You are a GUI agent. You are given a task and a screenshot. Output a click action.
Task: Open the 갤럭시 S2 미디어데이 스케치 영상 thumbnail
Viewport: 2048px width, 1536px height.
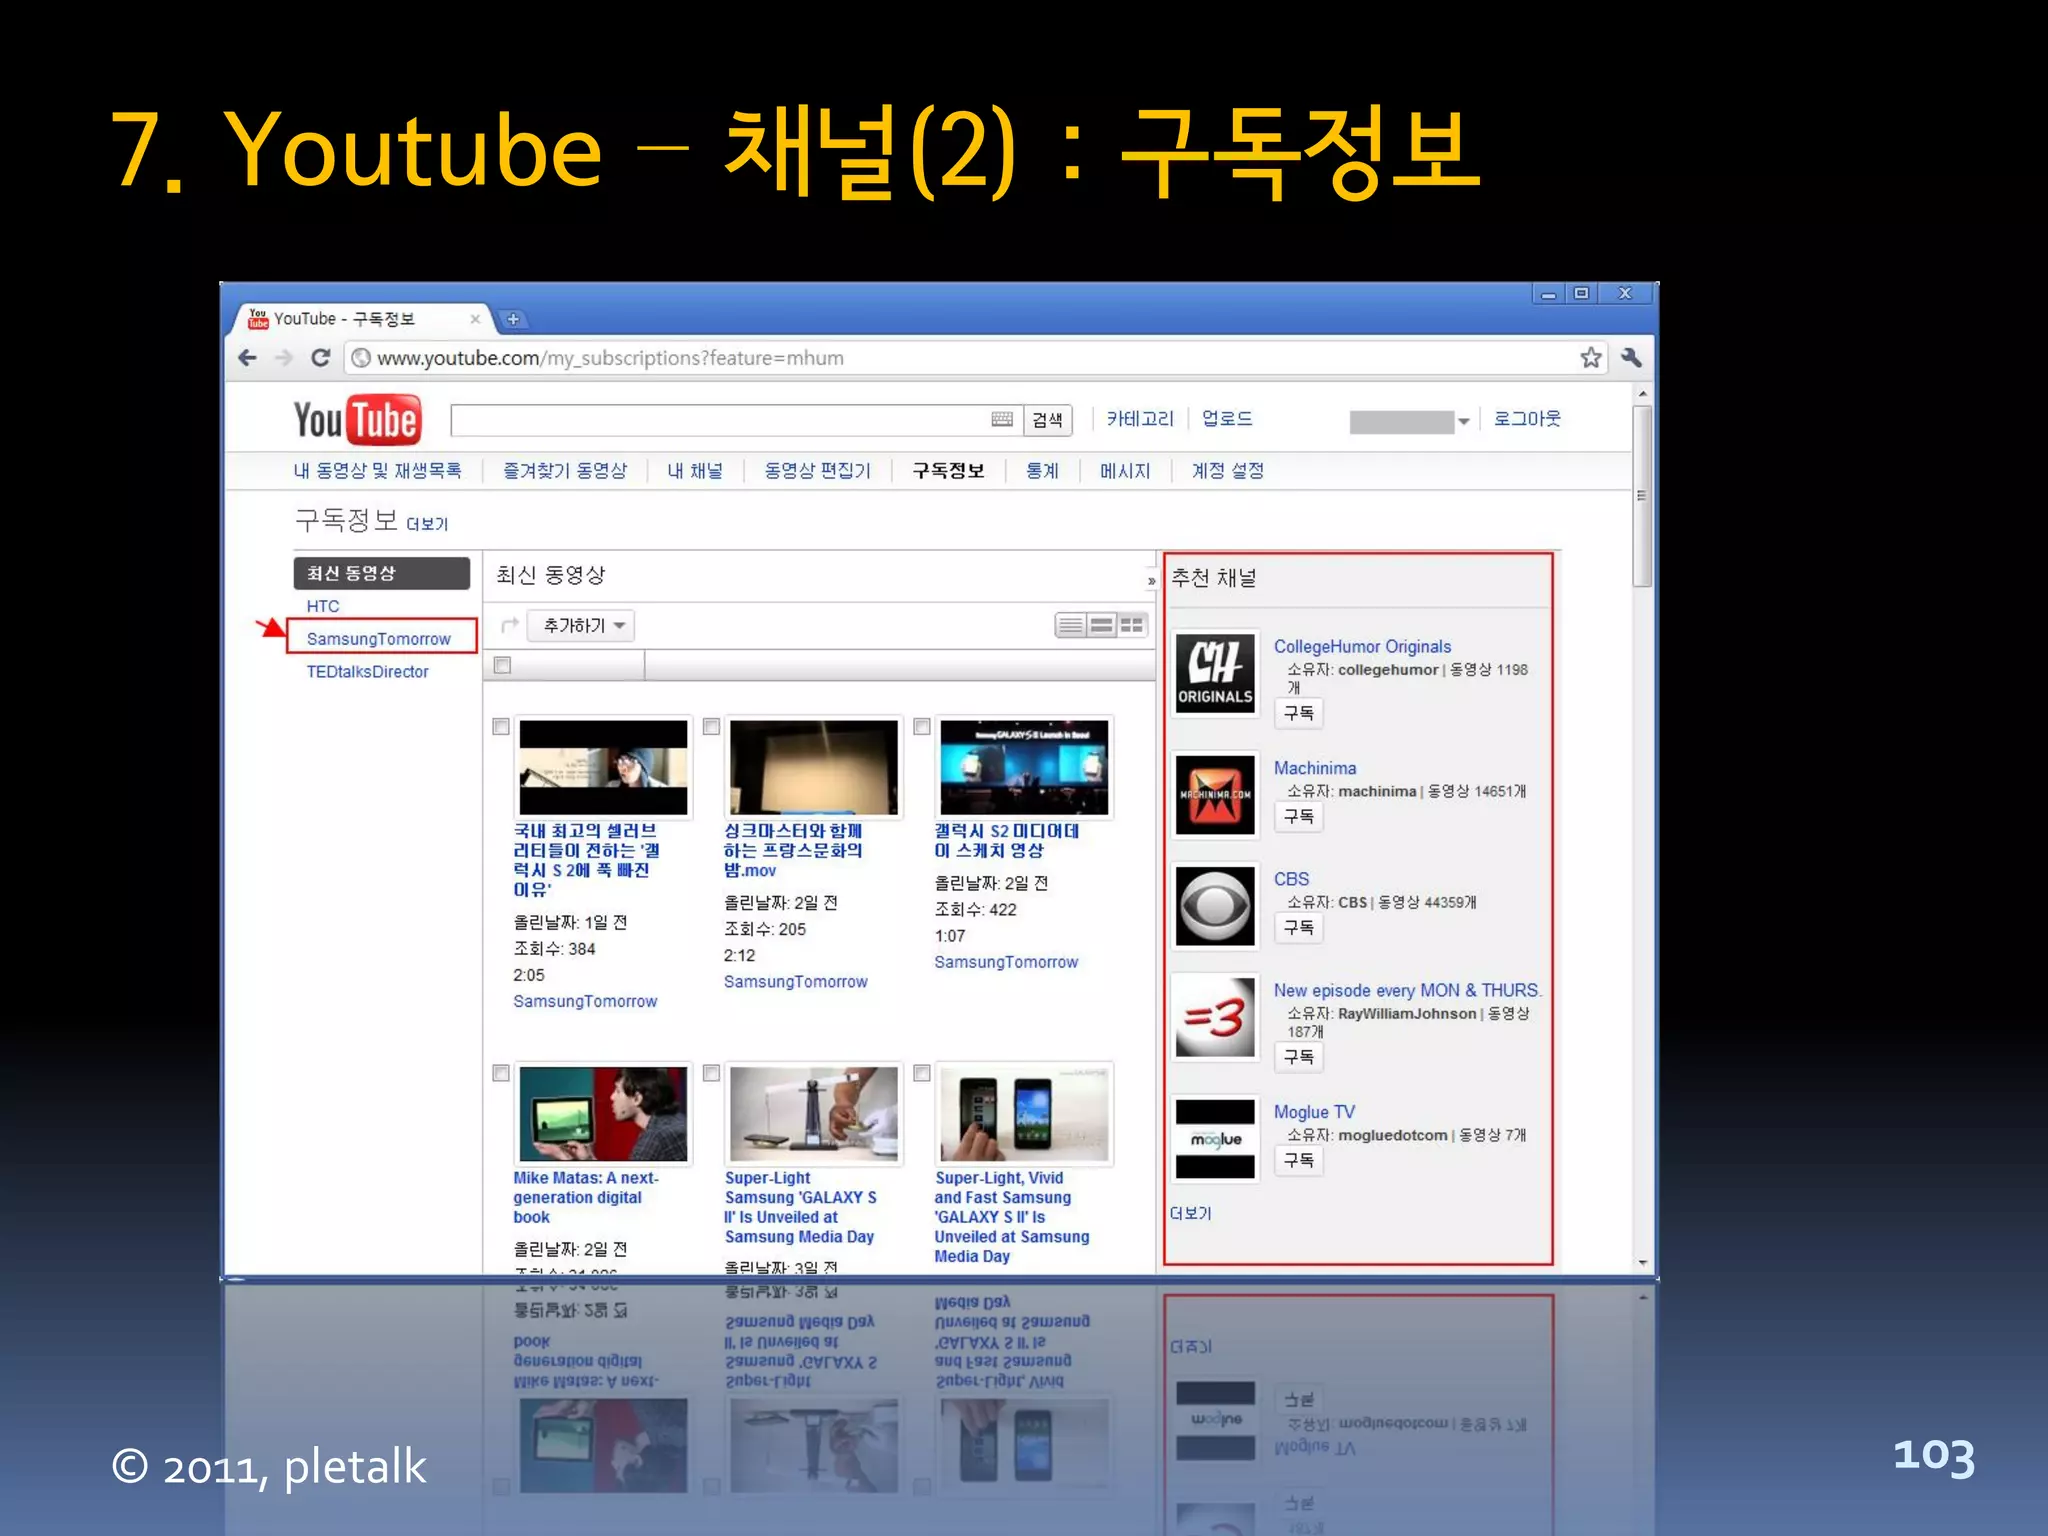(1024, 767)
